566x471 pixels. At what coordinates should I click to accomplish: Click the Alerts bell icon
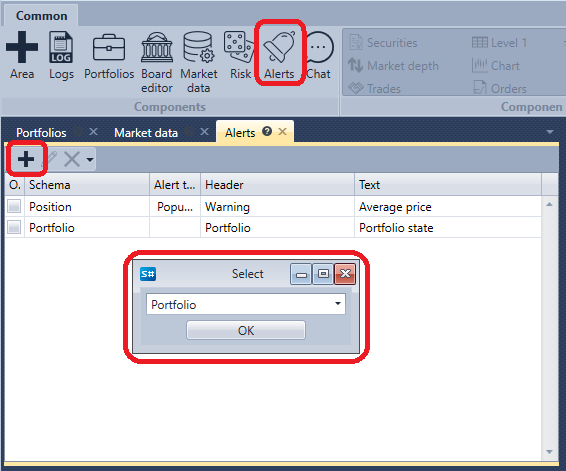point(279,47)
